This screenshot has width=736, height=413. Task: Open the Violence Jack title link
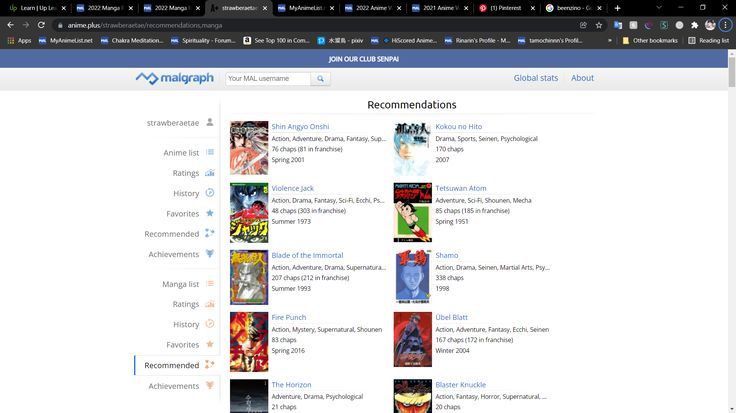292,188
